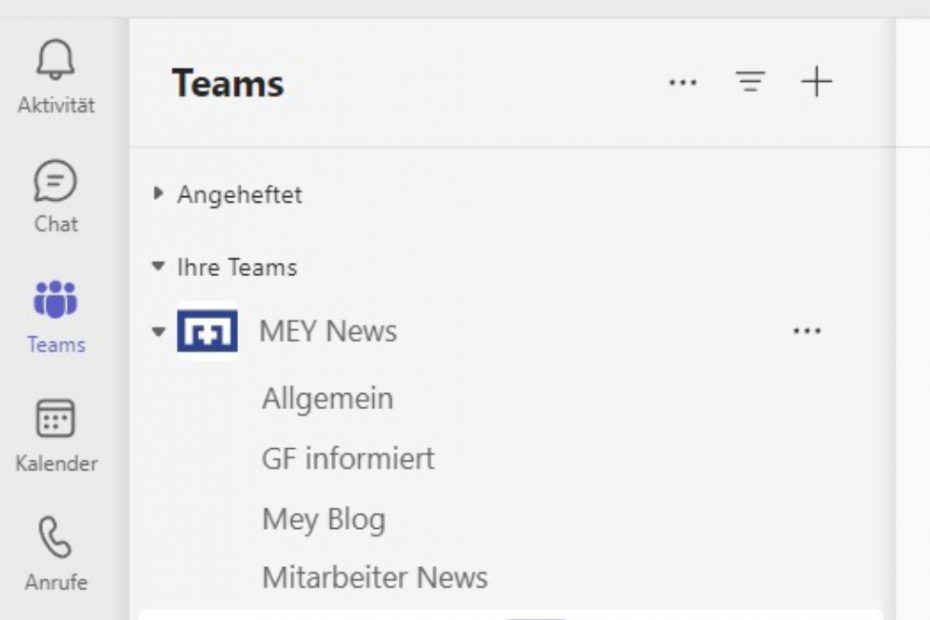Open the Kalender calendar icon
This screenshot has width=930, height=620.
coord(56,419)
